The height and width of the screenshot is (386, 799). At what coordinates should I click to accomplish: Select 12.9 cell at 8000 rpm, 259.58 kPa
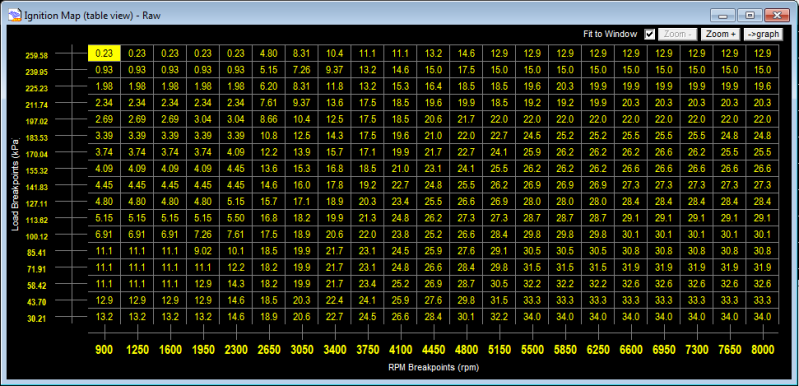pos(762,53)
